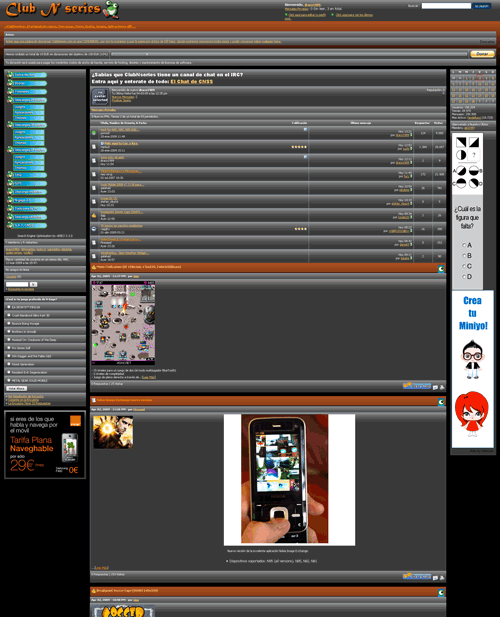This screenshot has height=617, width=500.
Task: Click the frog icon beside Descarga módulos
Action: (x=10, y=192)
